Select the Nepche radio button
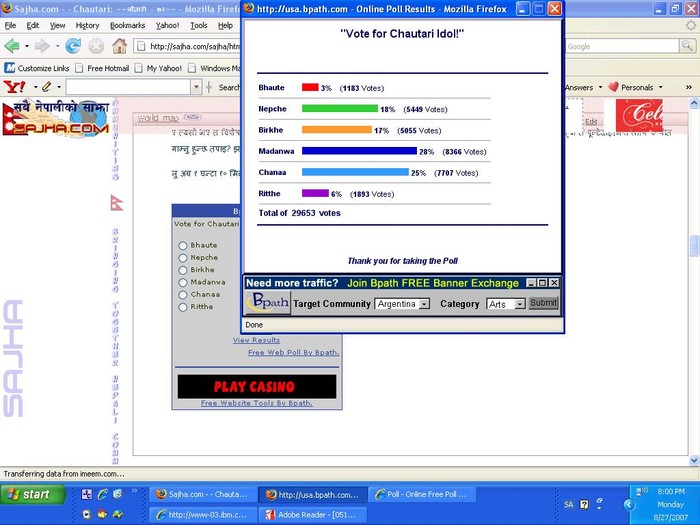The image size is (700, 525). [183, 258]
